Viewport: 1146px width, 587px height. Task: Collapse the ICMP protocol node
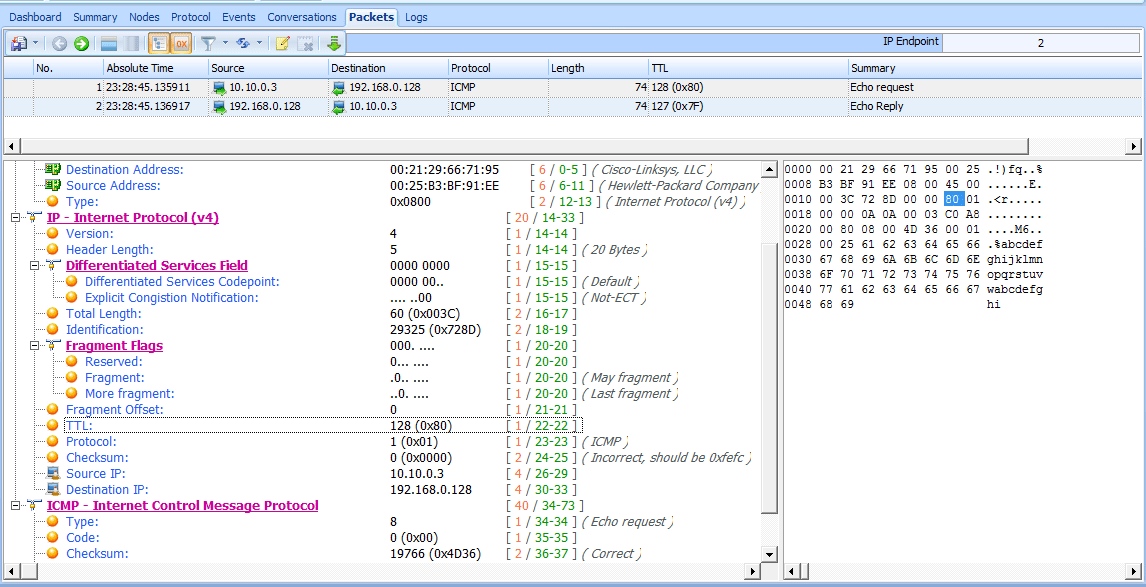16,506
